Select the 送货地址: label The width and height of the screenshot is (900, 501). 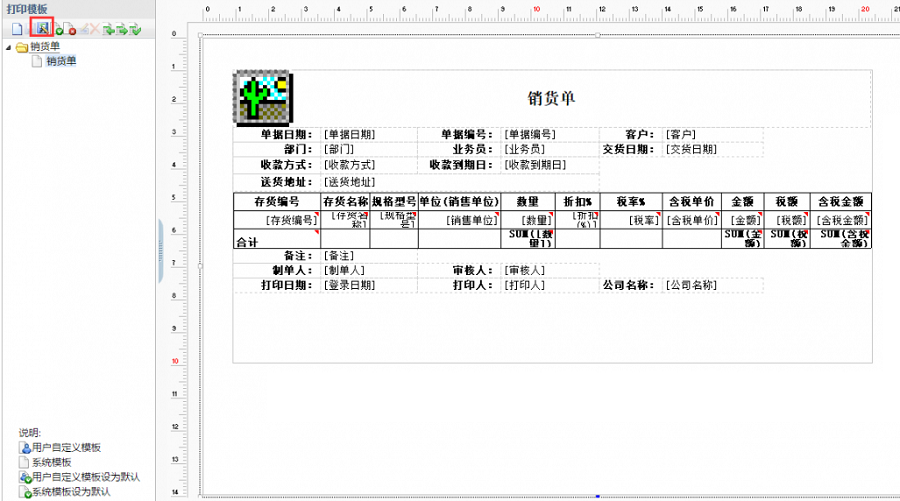(286, 182)
